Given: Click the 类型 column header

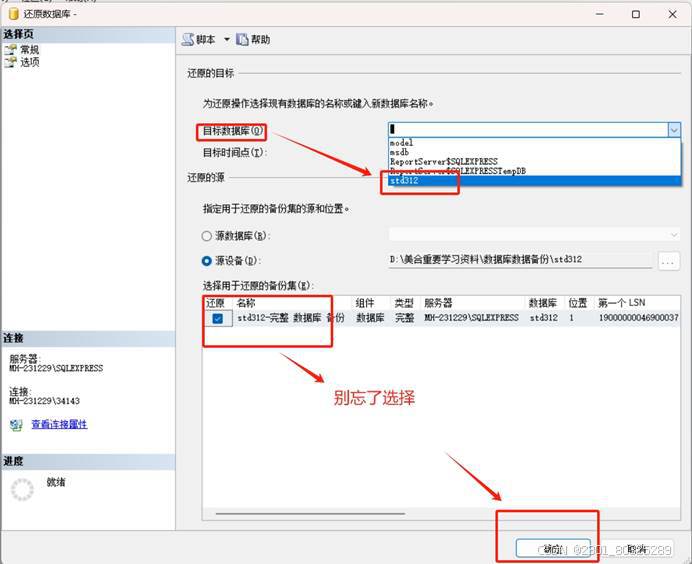Looking at the screenshot, I should [404, 303].
